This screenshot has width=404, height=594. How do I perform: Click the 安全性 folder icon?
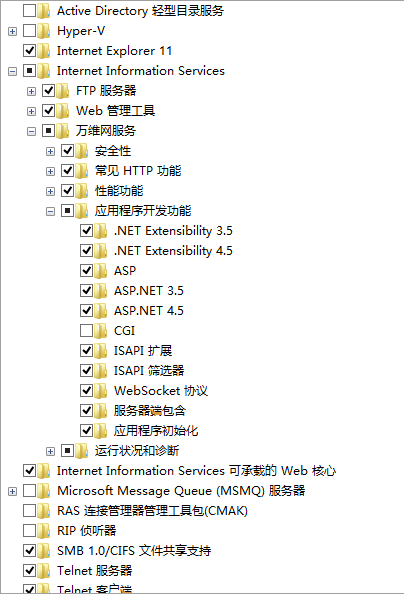pyautogui.click(x=82, y=151)
